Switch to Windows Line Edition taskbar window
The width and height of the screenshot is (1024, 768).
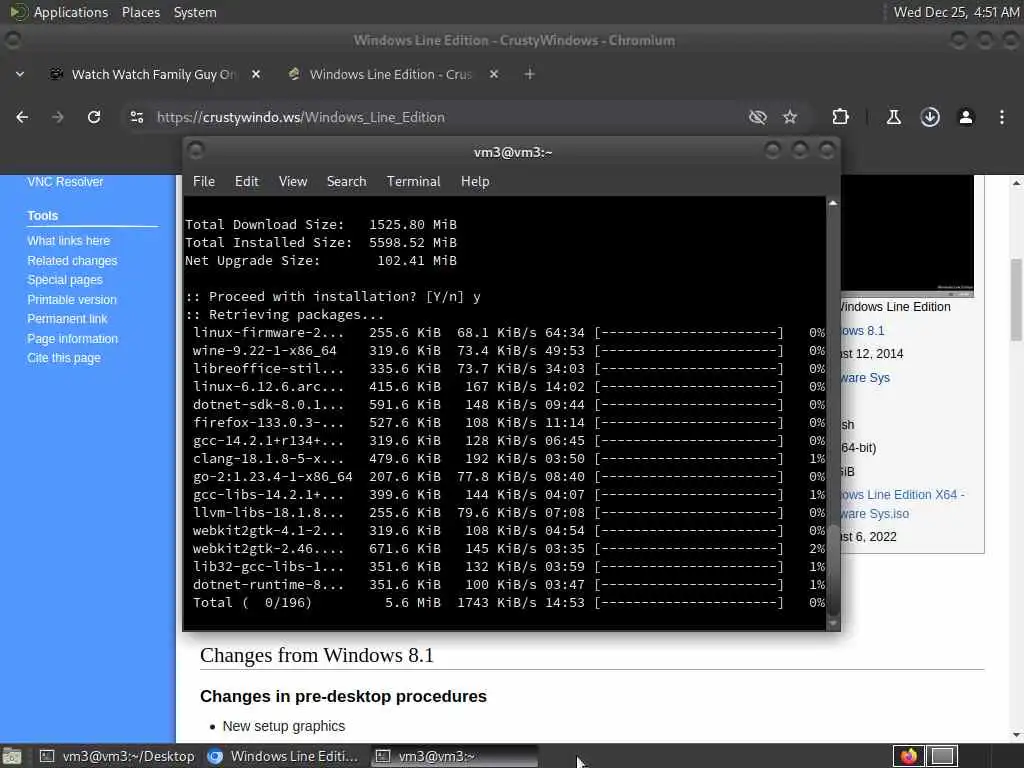pyautogui.click(x=283, y=756)
